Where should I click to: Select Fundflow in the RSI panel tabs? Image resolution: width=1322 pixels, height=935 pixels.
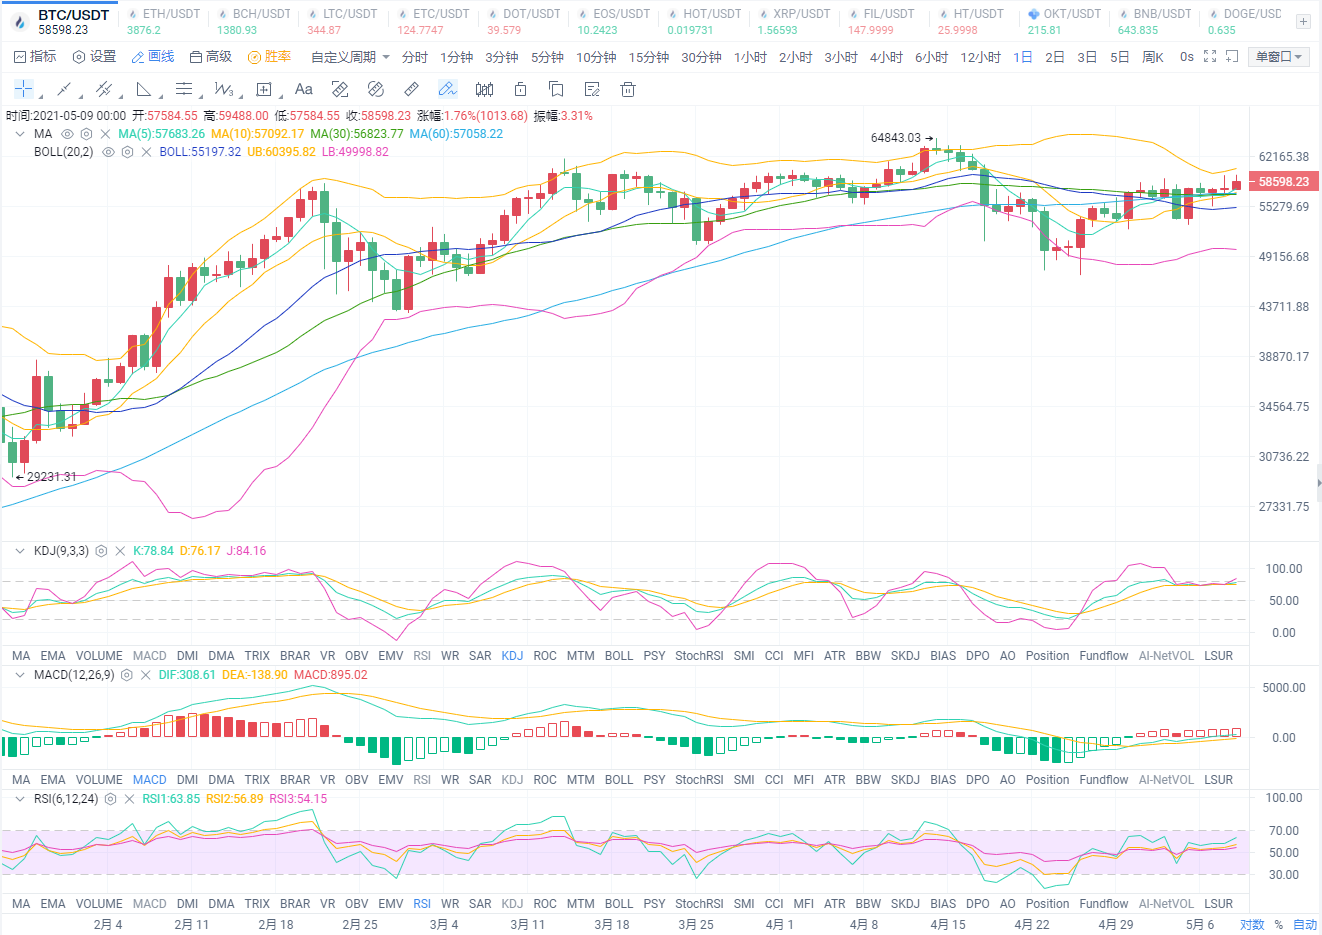(x=1104, y=904)
